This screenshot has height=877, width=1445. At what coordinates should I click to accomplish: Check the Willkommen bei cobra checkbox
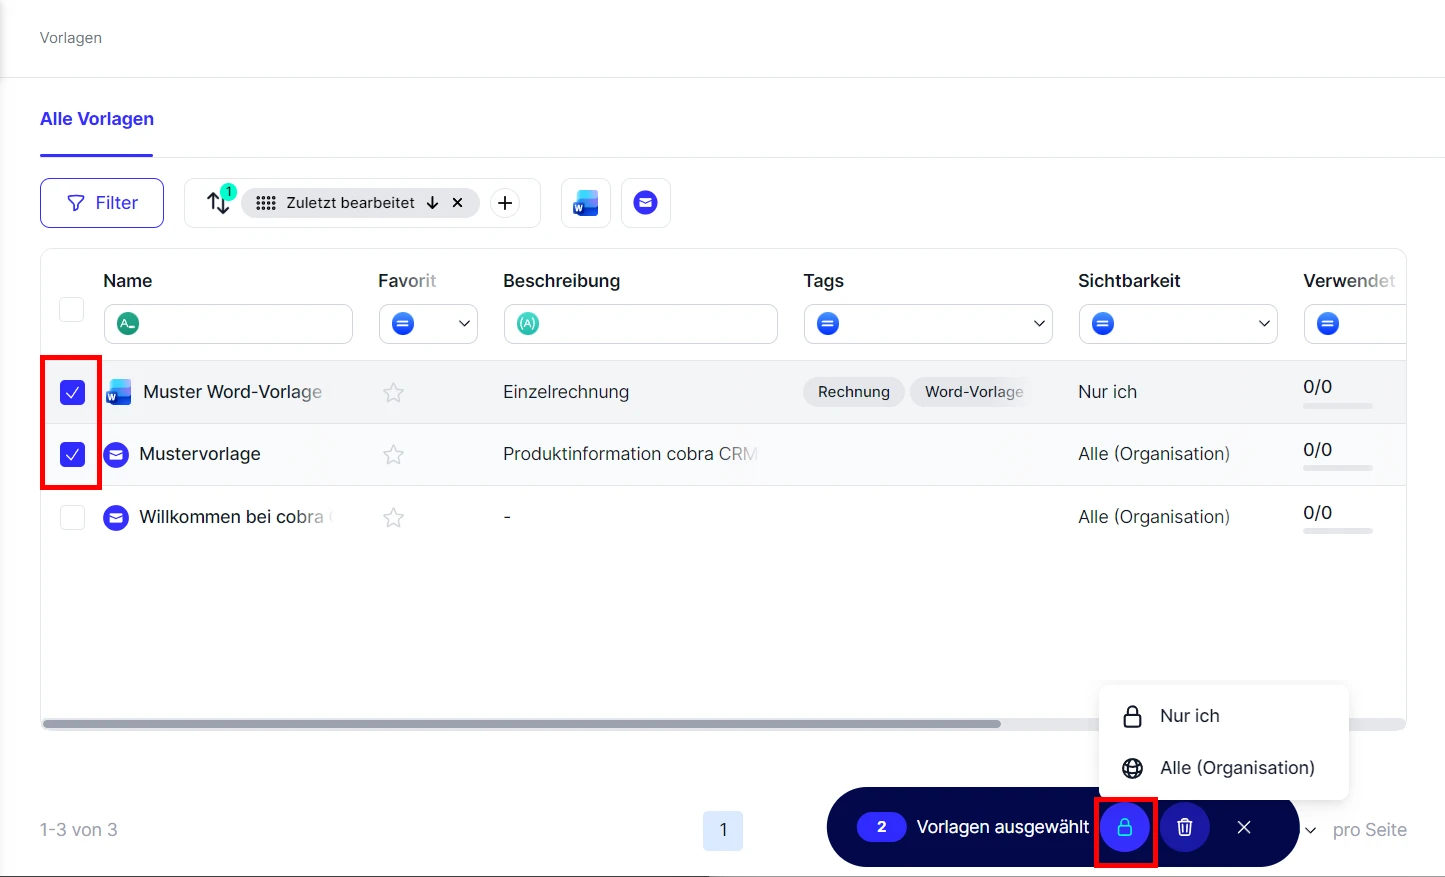72,518
